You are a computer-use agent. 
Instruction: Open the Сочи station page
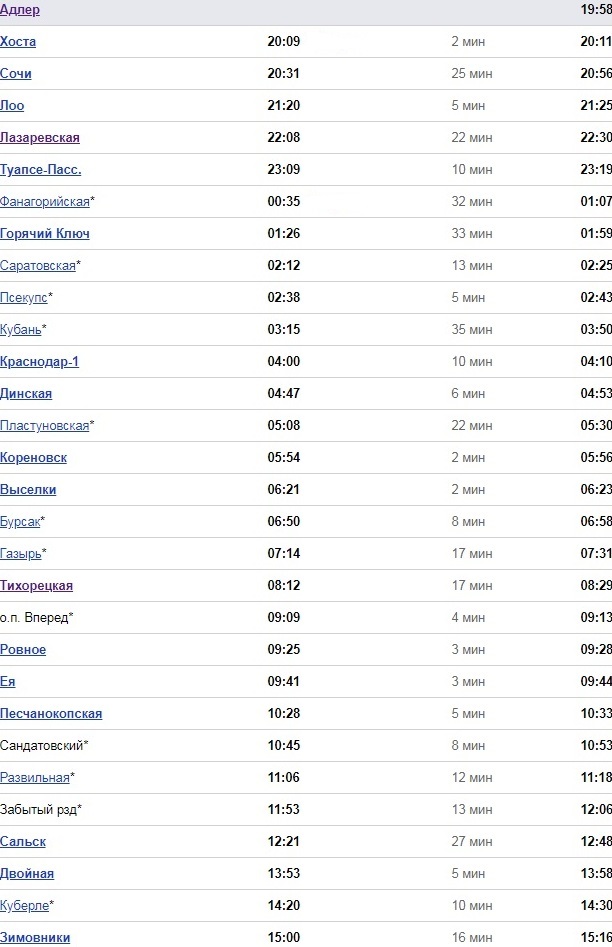[16, 74]
